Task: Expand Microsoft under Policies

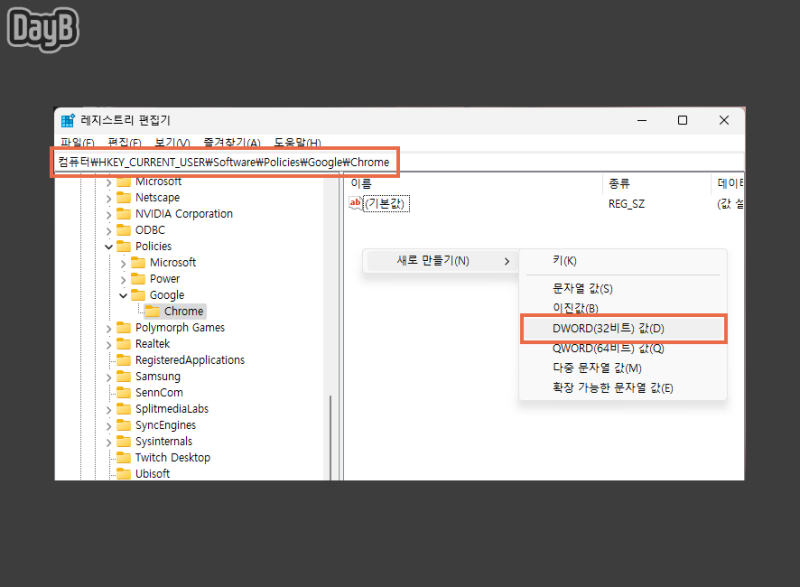Action: [123, 264]
